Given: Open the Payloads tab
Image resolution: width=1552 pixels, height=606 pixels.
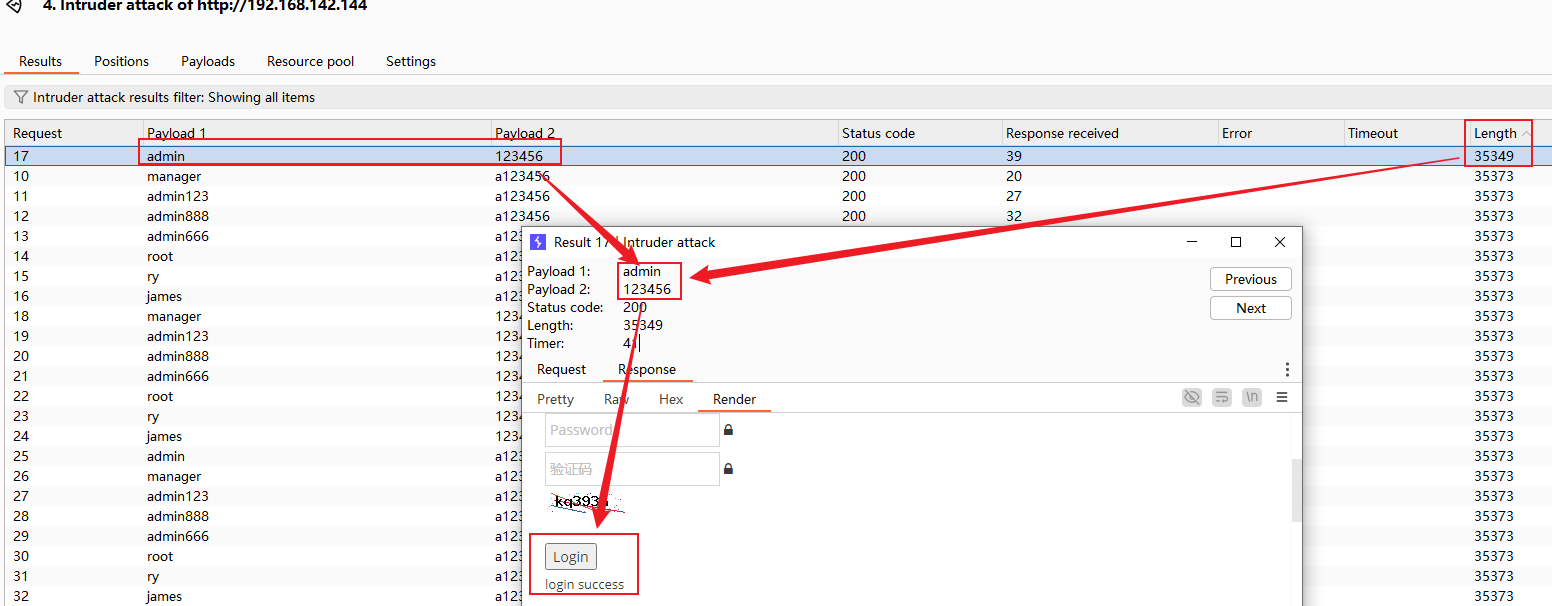Looking at the screenshot, I should click(x=208, y=61).
